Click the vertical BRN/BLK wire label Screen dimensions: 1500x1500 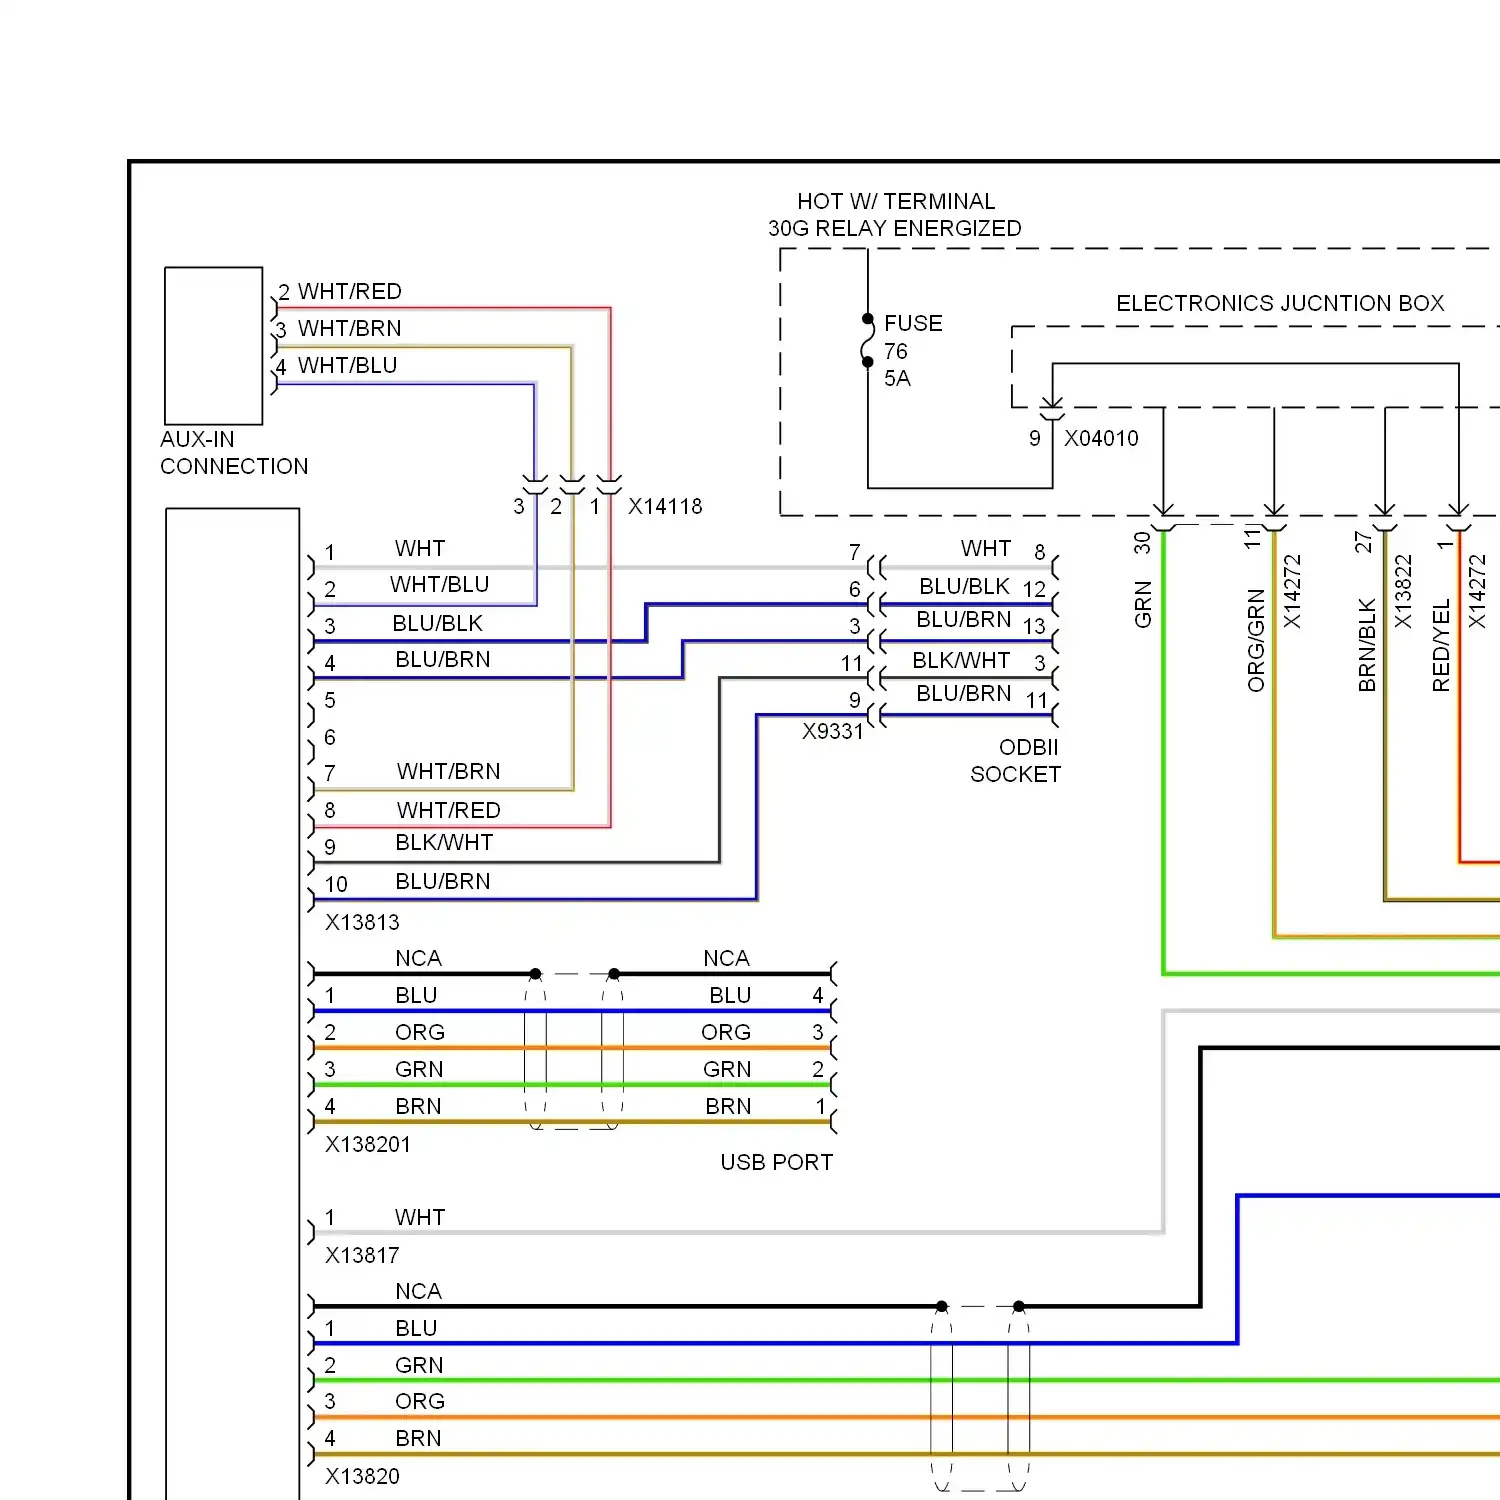1367,645
